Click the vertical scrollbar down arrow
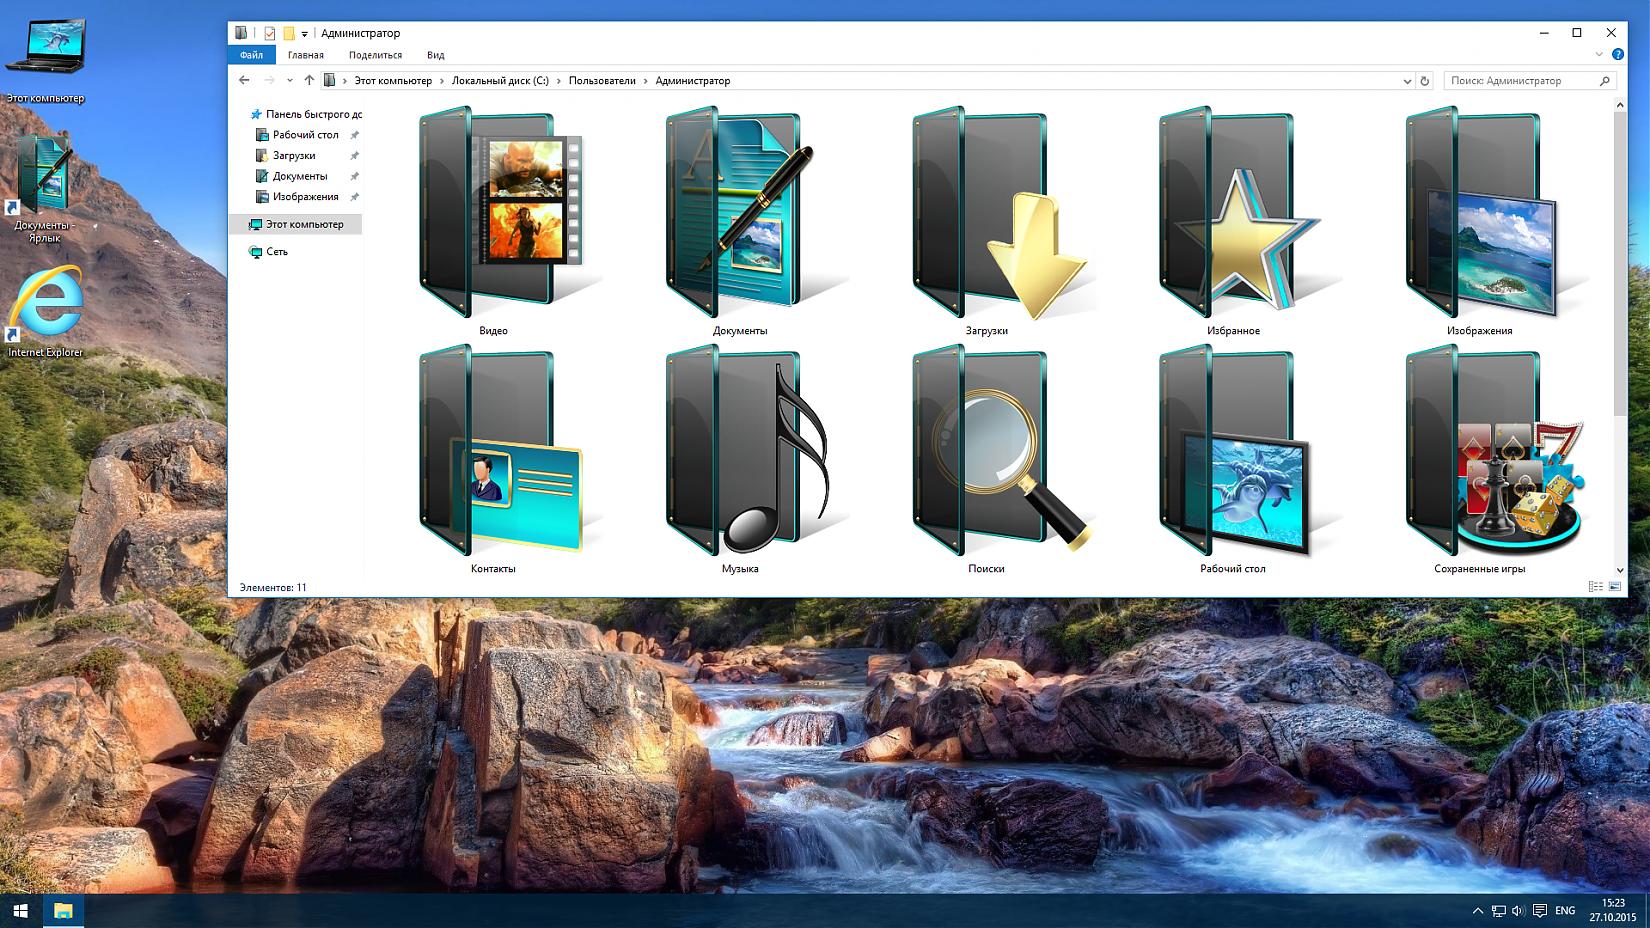Viewport: 1650px width, 928px height. [x=1620, y=570]
